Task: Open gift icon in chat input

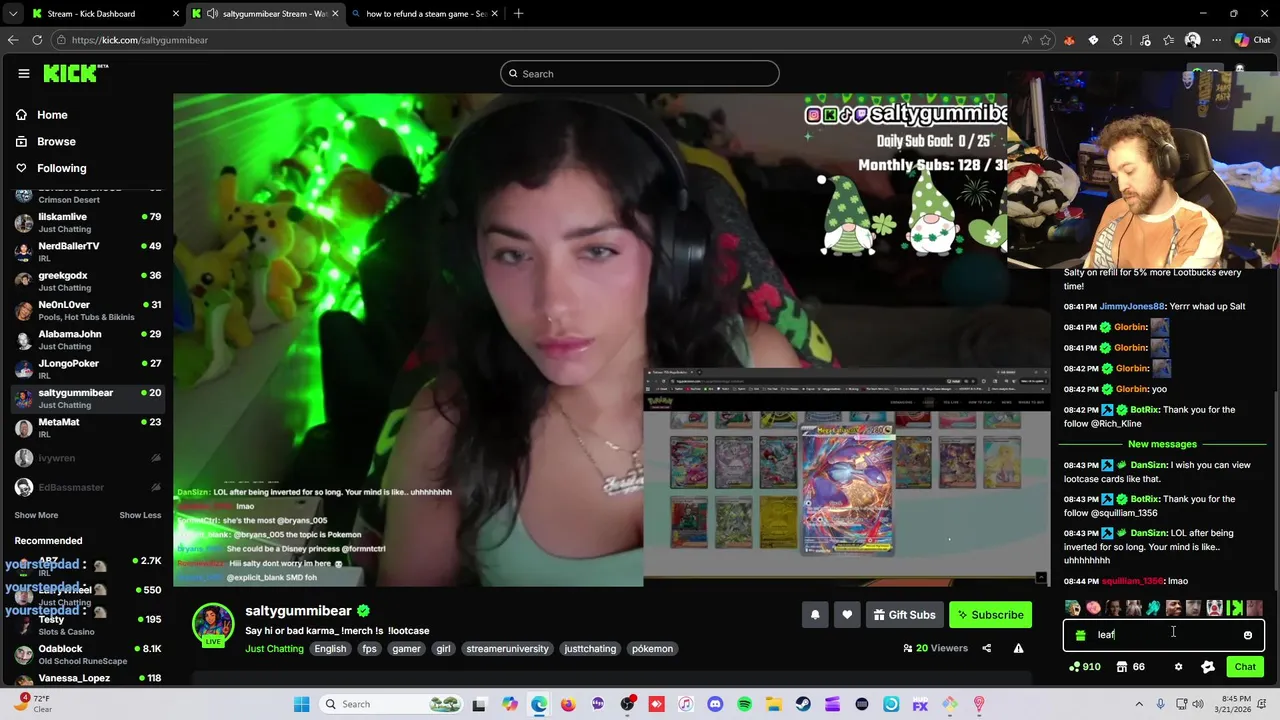Action: [x=1080, y=635]
